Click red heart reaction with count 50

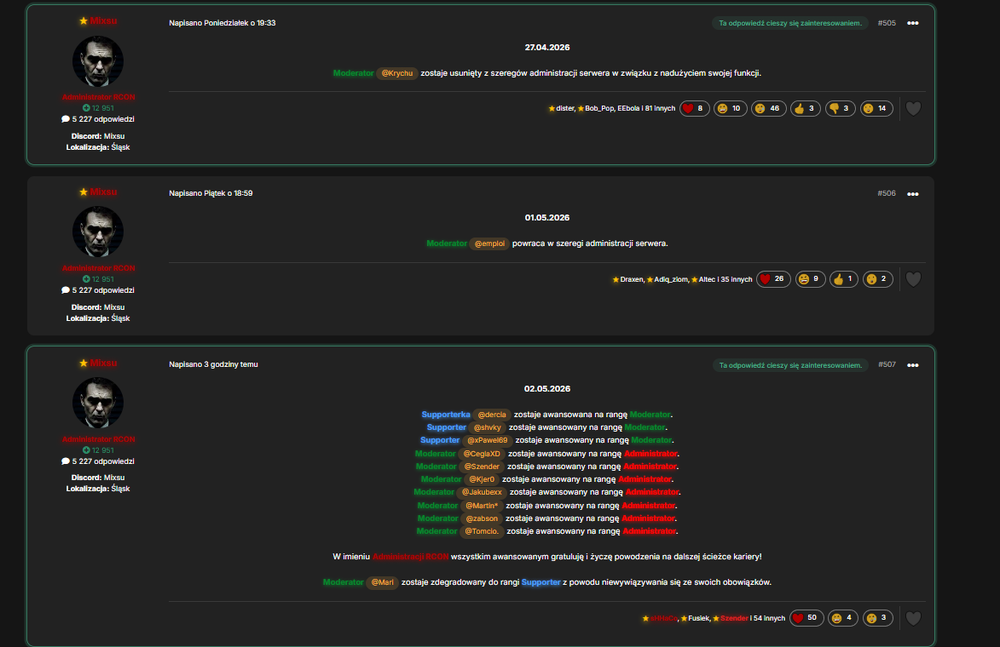pyautogui.click(x=807, y=618)
